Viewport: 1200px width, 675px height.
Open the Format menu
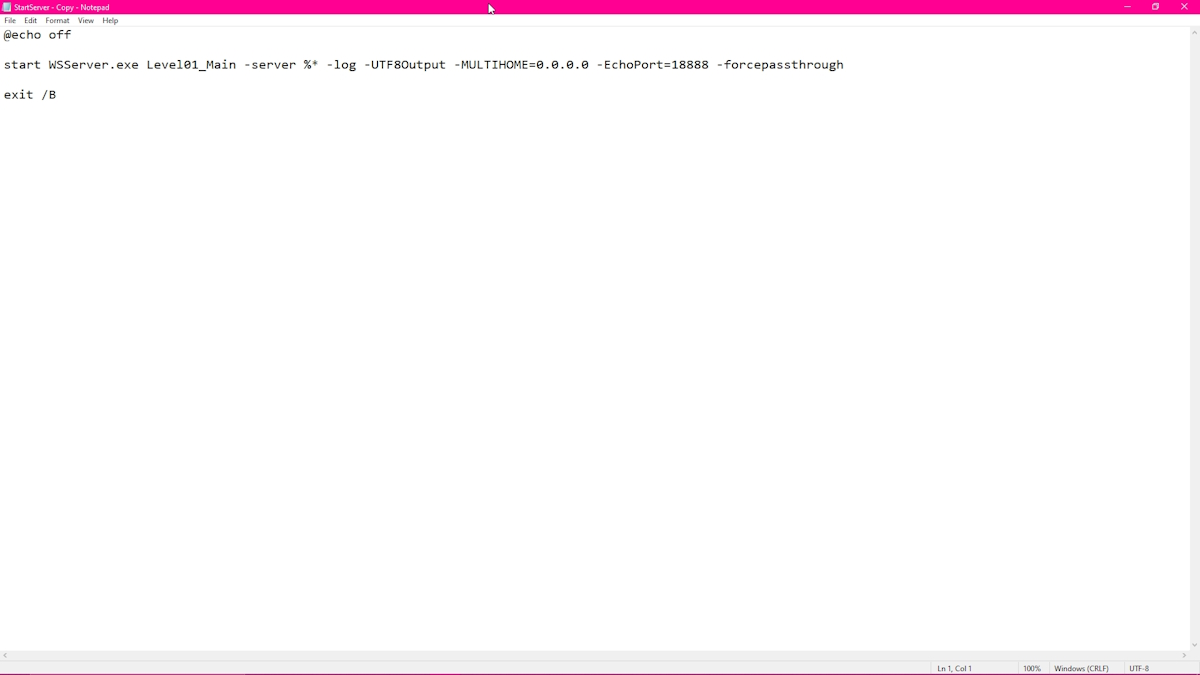tap(57, 21)
